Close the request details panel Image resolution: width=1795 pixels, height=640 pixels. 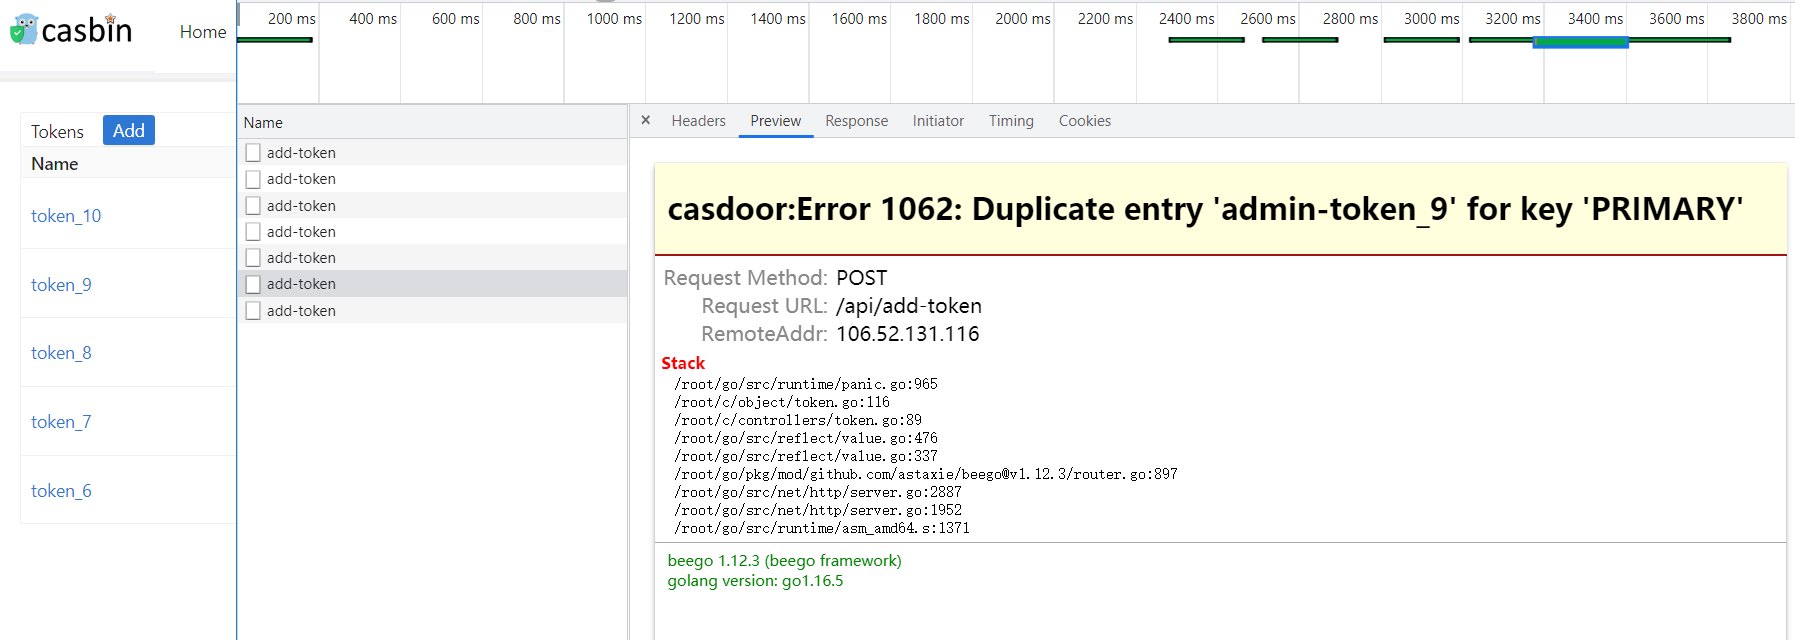(646, 120)
